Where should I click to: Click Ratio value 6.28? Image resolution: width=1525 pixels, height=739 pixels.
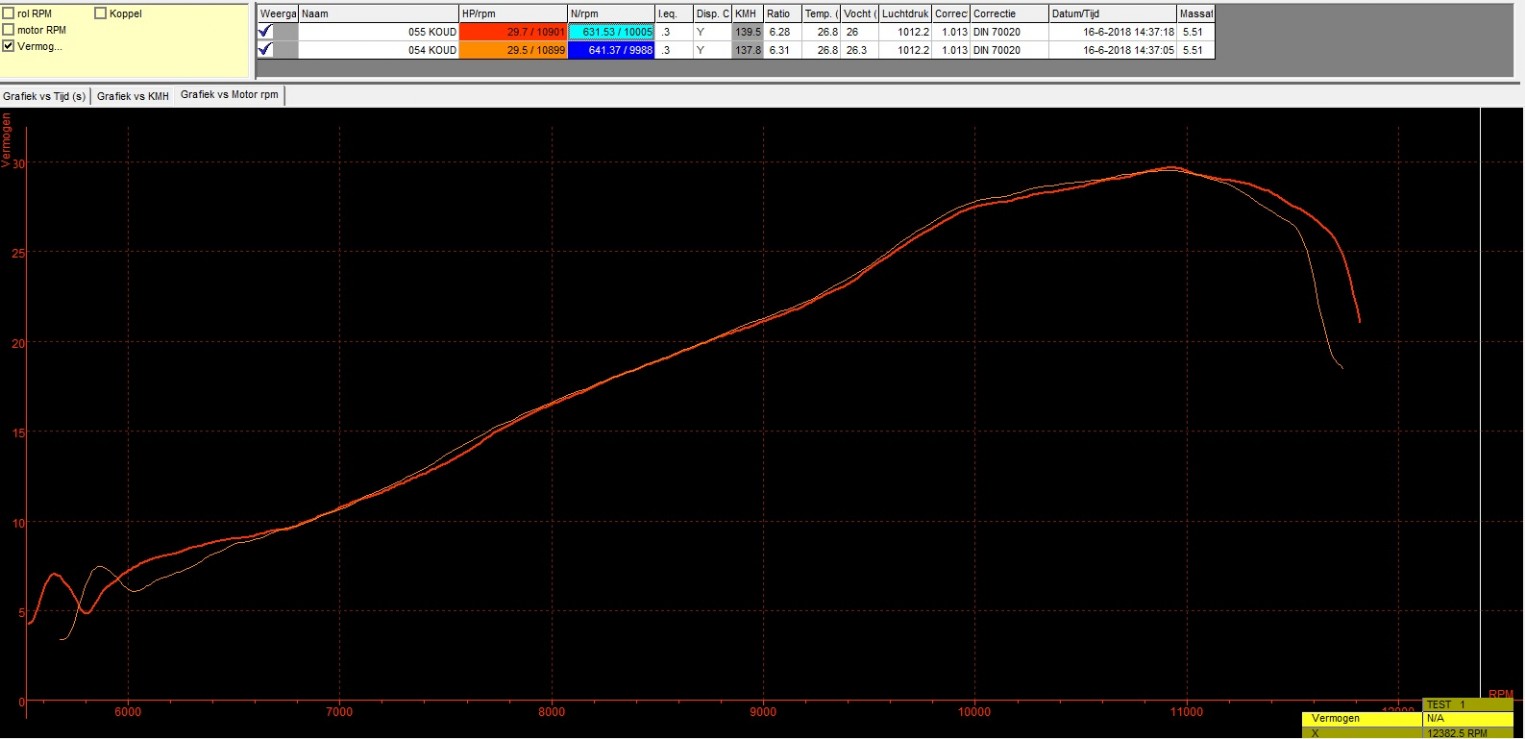tap(782, 32)
